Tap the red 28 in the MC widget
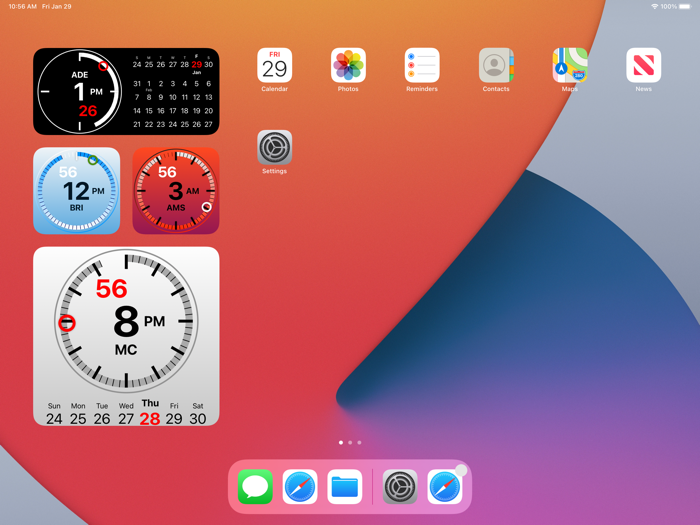 coord(150,419)
